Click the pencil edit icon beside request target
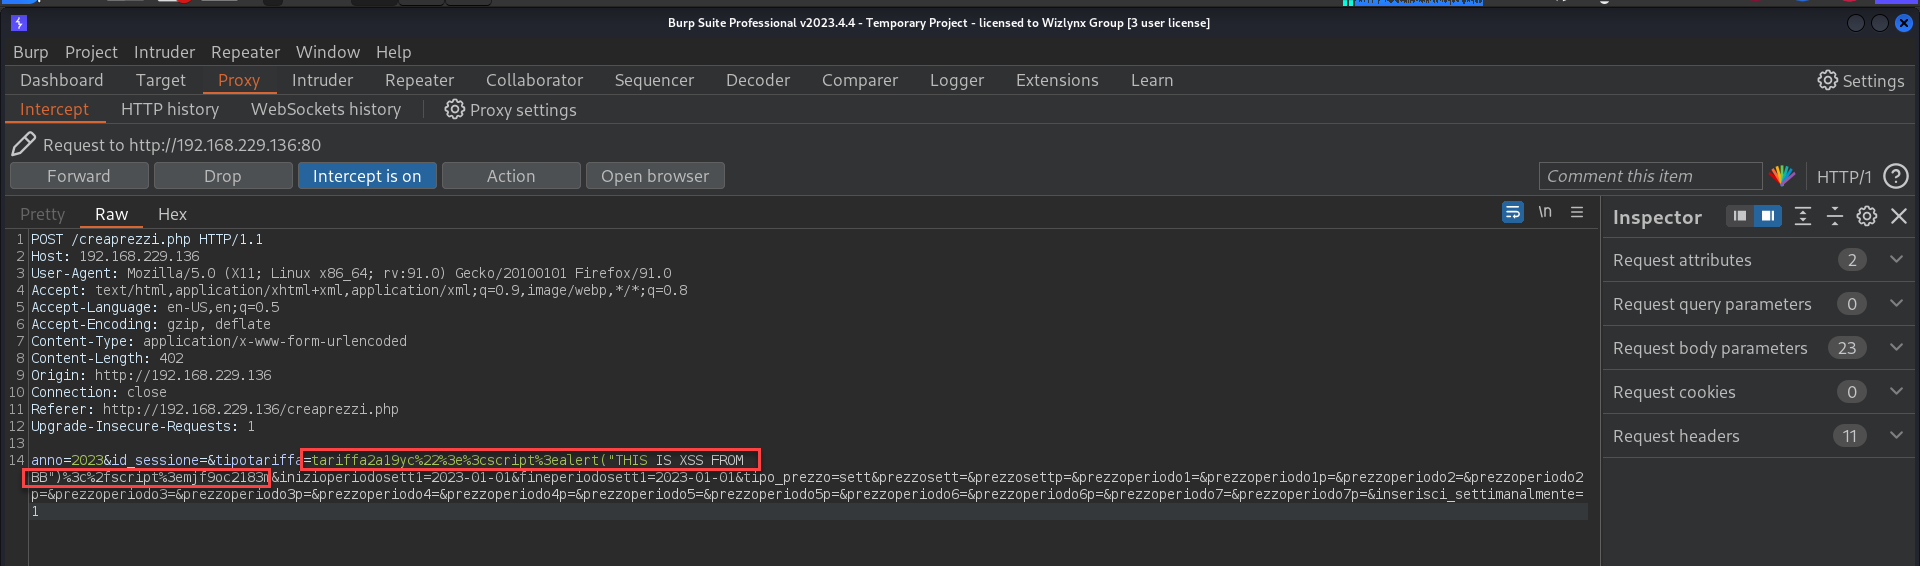Image resolution: width=1920 pixels, height=566 pixels. [23, 145]
